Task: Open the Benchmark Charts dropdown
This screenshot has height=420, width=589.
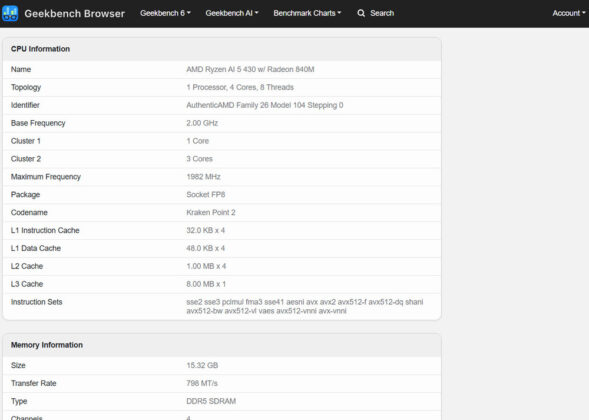Action: pos(307,13)
